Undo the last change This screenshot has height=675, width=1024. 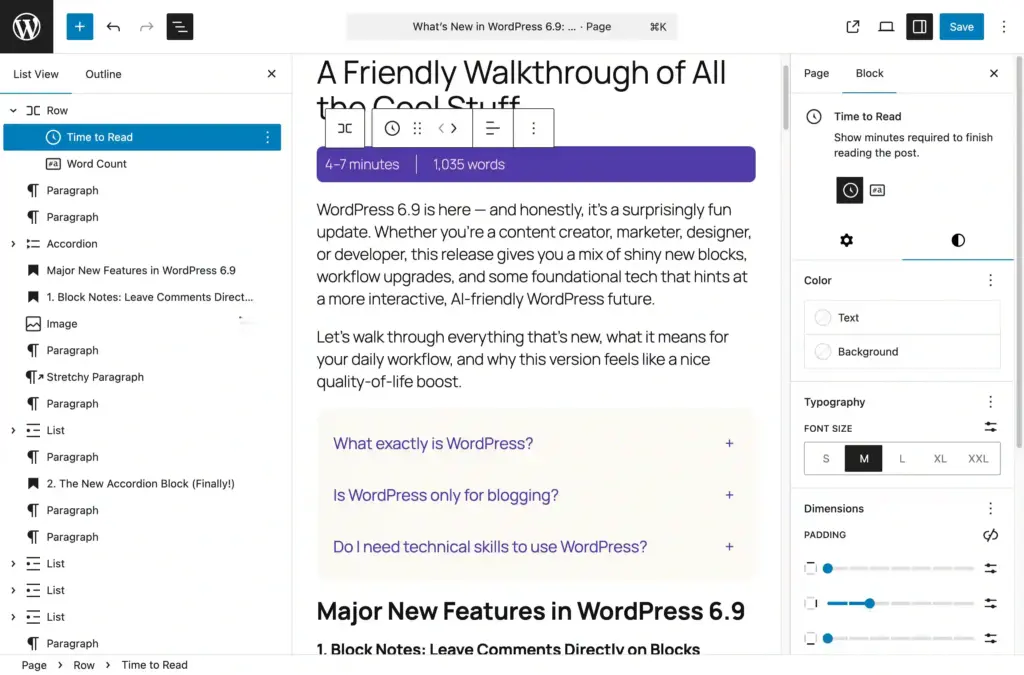[x=112, y=26]
